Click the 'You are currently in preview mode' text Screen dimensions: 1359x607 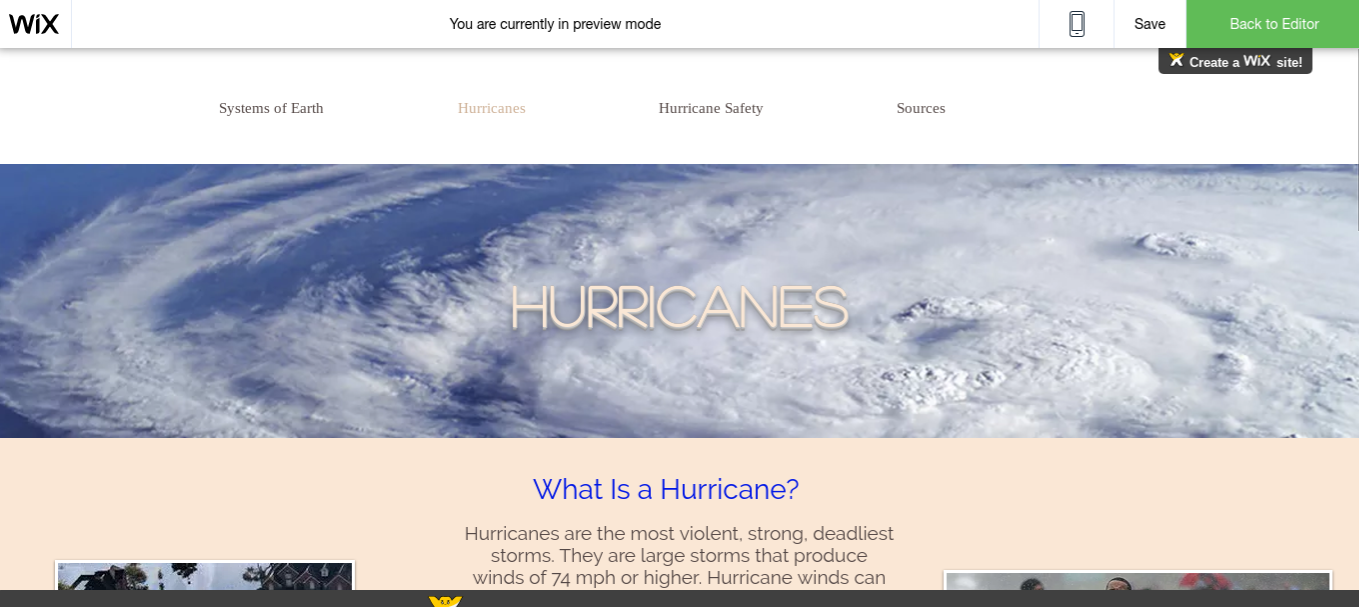tap(555, 24)
